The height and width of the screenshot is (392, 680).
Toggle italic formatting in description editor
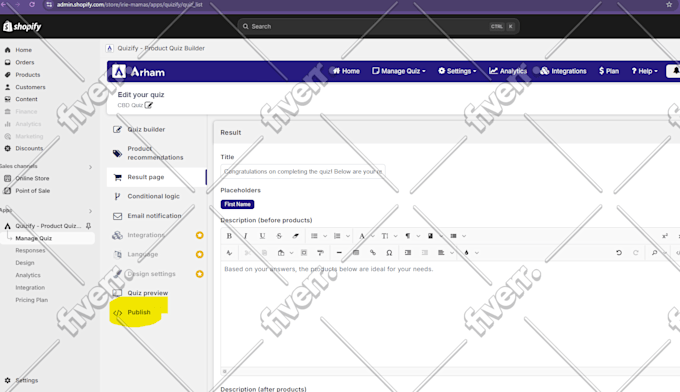pyautogui.click(x=245, y=236)
